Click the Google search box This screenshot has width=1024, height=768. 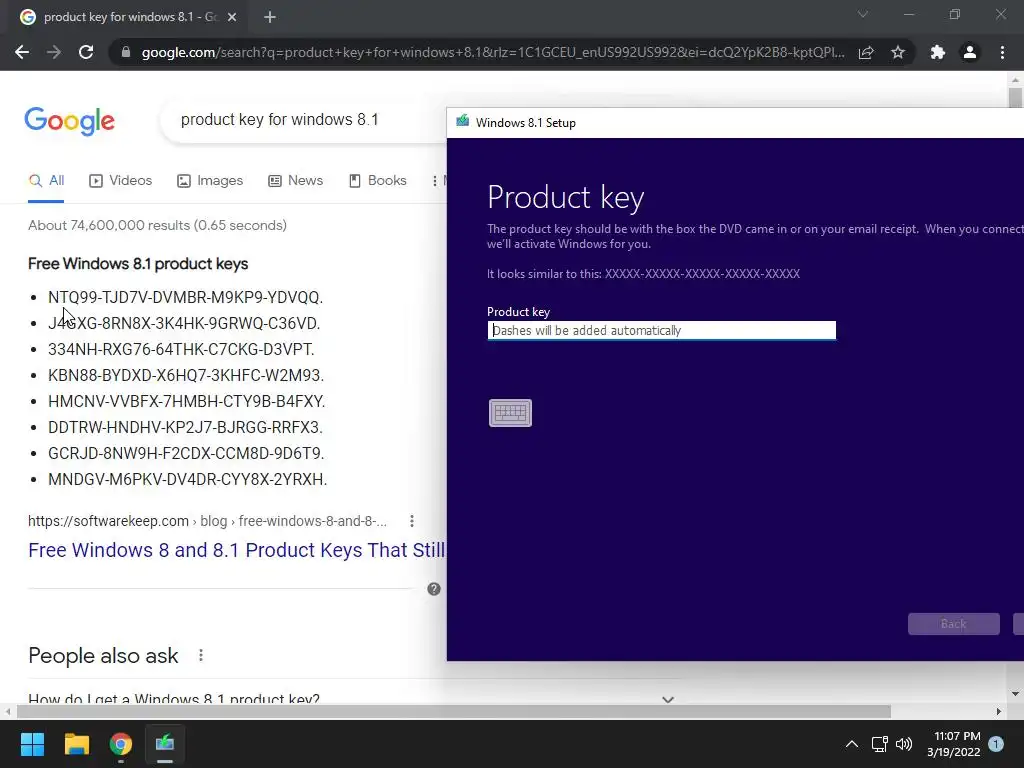coord(304,120)
